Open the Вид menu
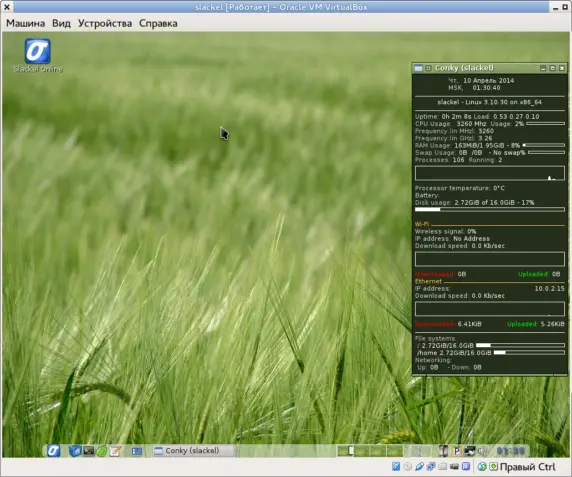This screenshot has width=572, height=477. click(61, 23)
